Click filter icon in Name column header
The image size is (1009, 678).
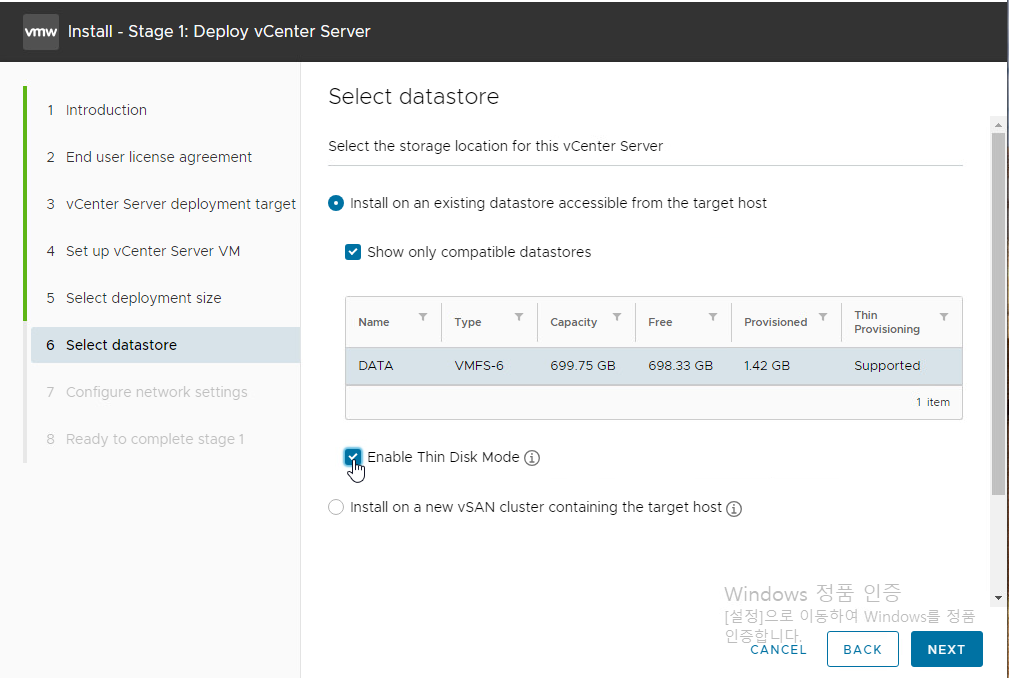(x=423, y=317)
